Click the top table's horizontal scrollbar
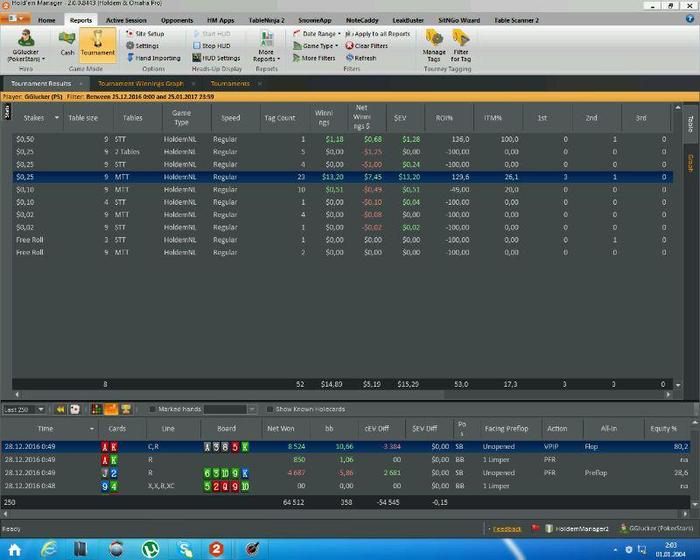 click(343, 394)
